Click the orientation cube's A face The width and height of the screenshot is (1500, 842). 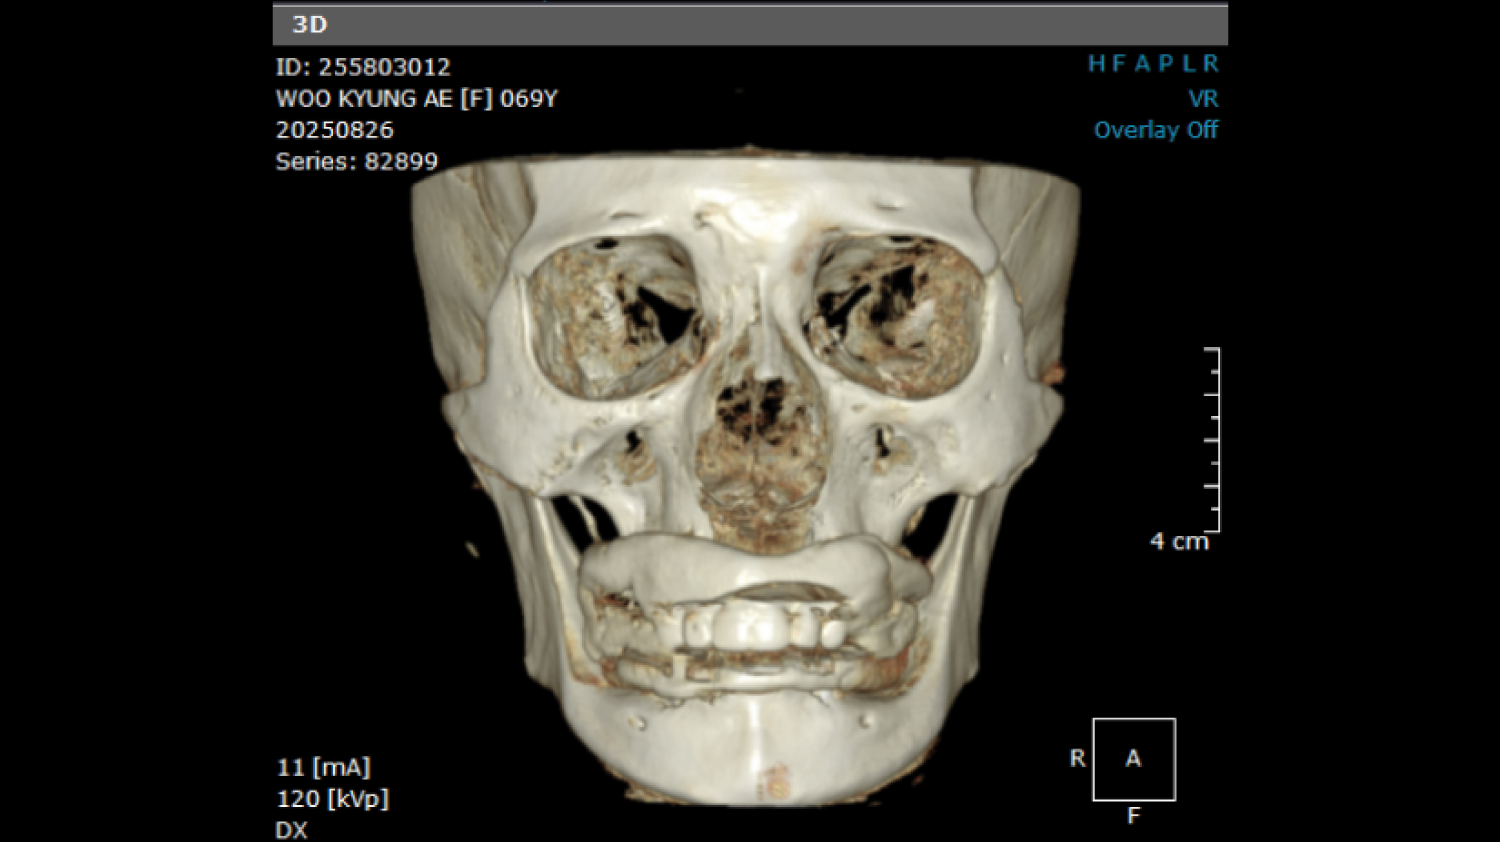[1133, 759]
